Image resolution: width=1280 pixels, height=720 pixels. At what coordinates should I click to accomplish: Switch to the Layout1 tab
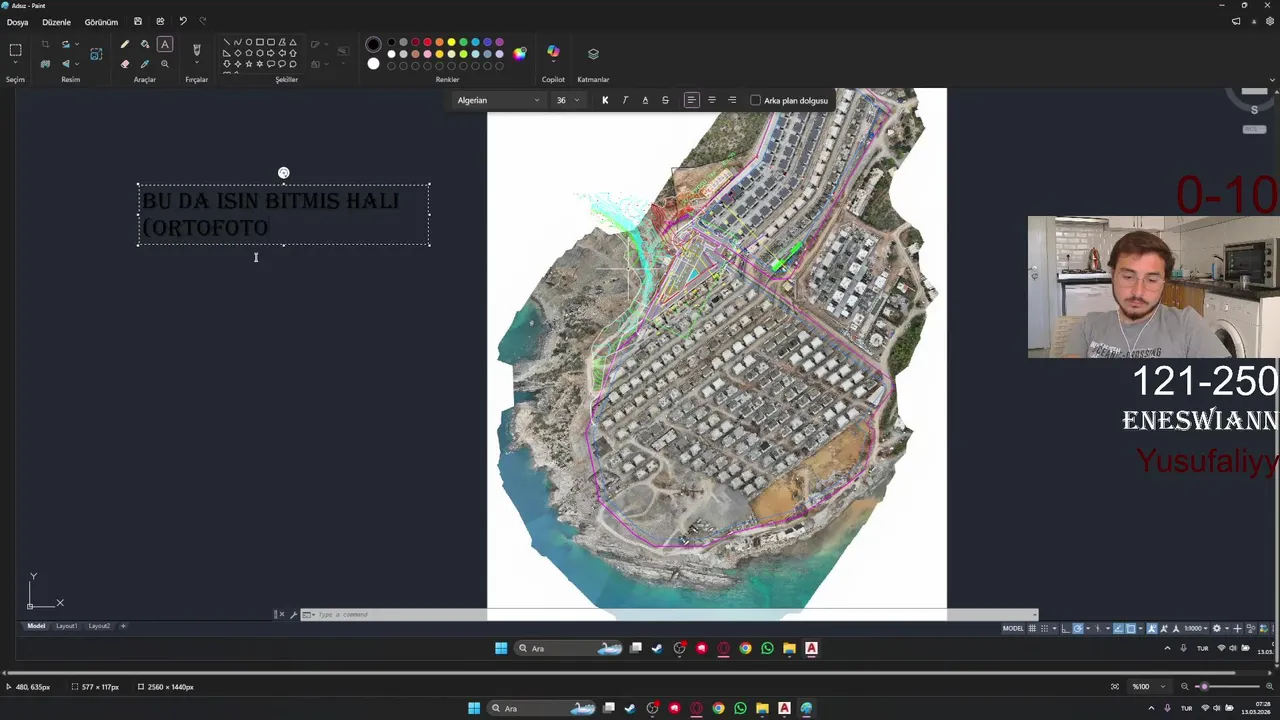click(66, 626)
